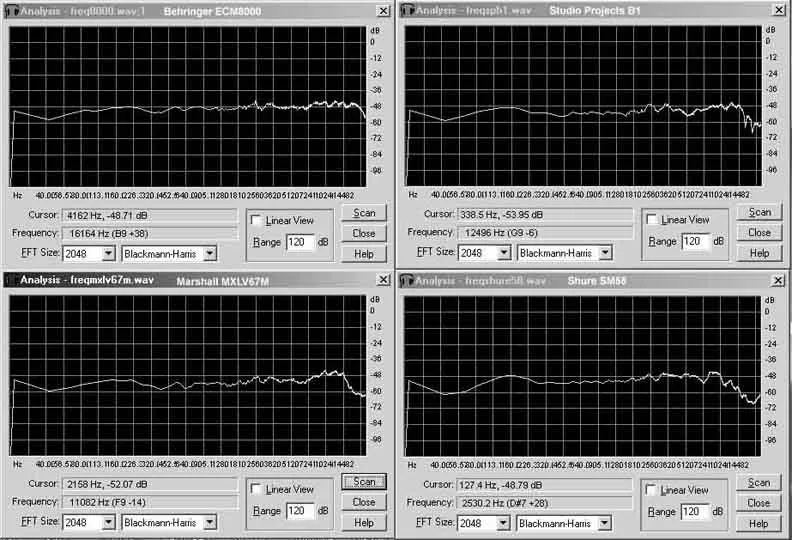
Task: Click spectrum graph in Shure SM58 window
Action: click(582, 376)
